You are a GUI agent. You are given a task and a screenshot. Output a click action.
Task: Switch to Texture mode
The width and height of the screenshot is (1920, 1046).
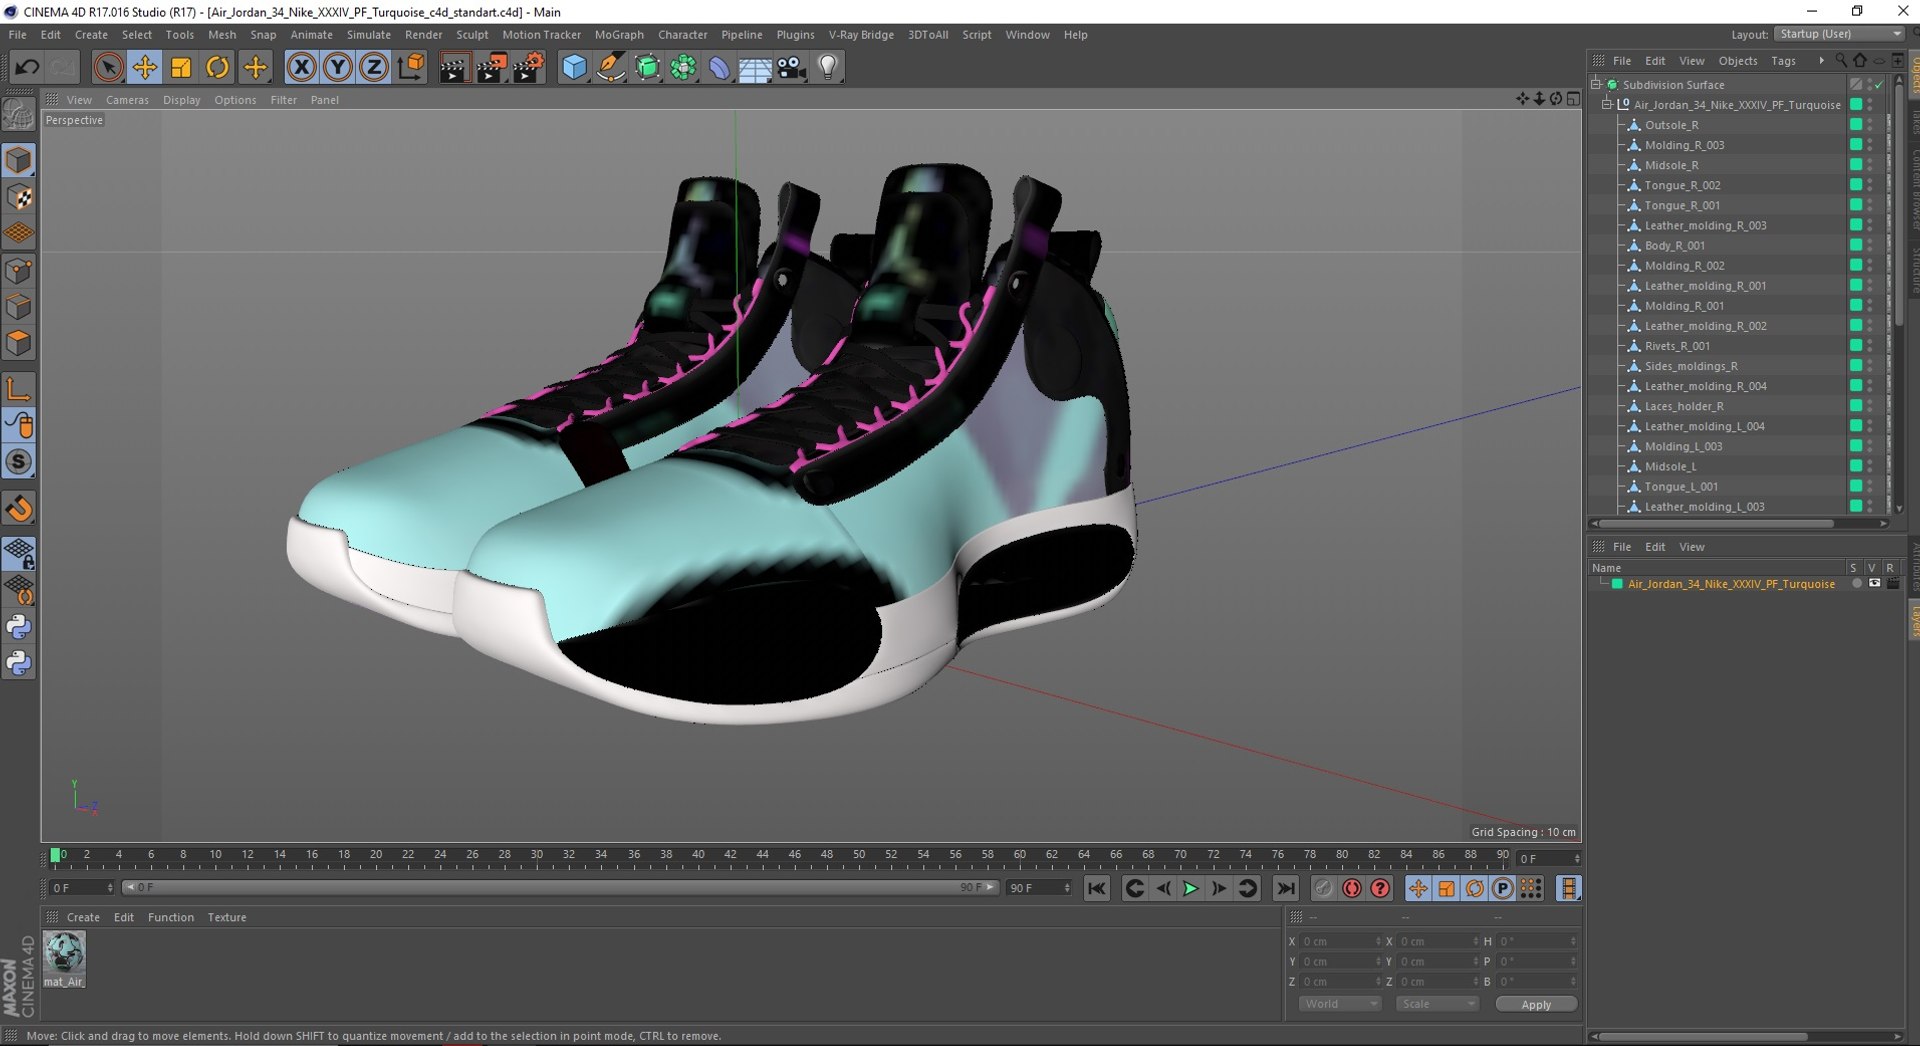(19, 197)
